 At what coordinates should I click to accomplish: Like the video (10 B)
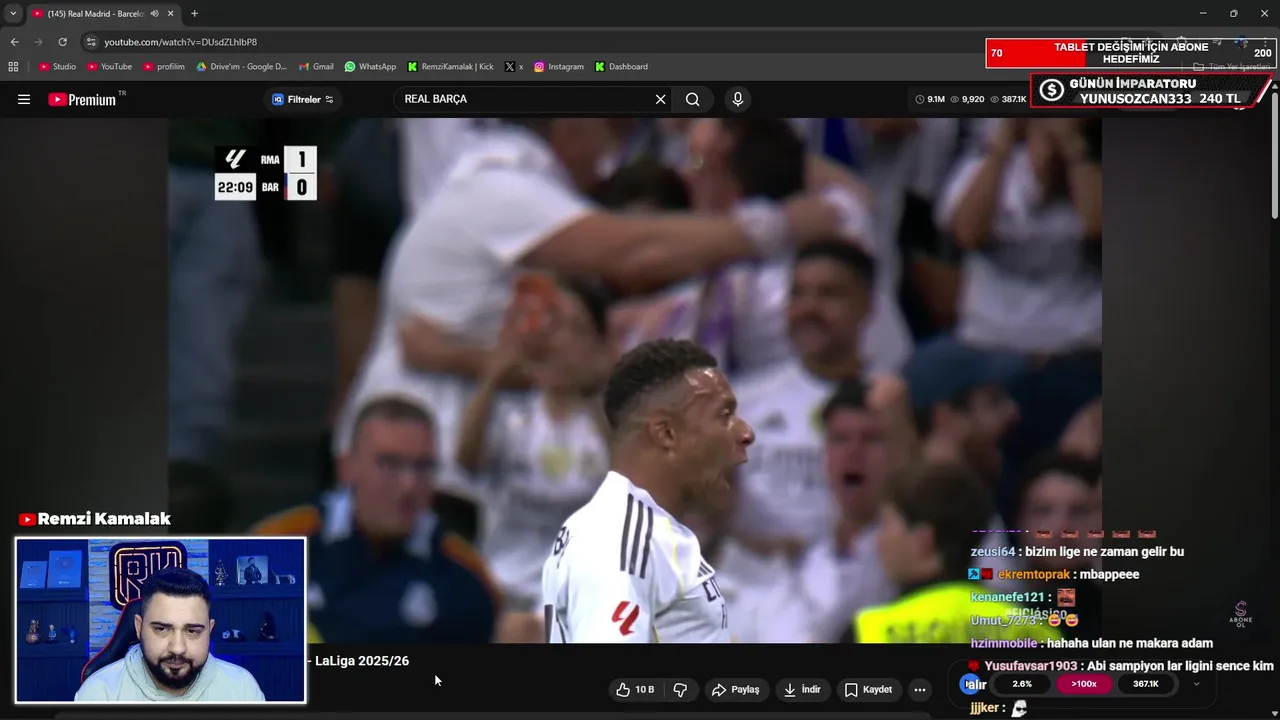(x=635, y=689)
